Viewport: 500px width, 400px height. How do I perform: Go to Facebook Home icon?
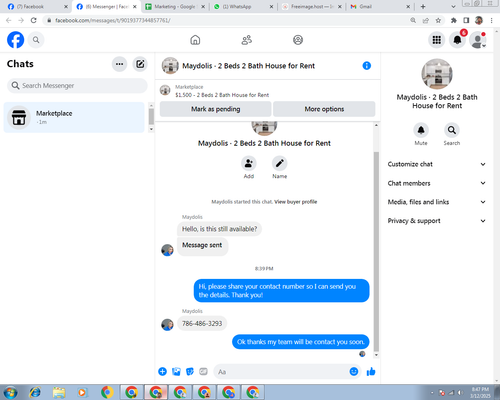195,40
